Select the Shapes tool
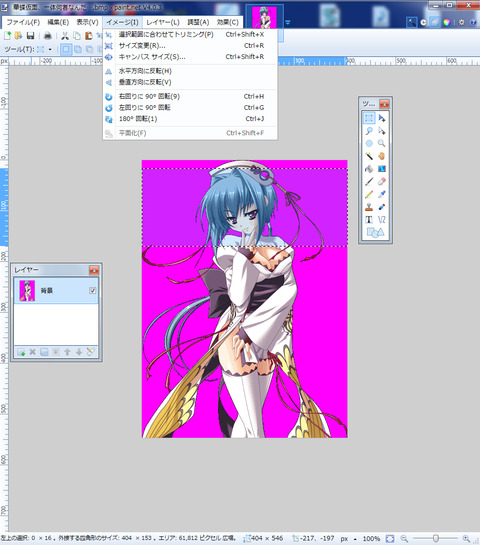This screenshot has width=480, height=545. coord(375,232)
